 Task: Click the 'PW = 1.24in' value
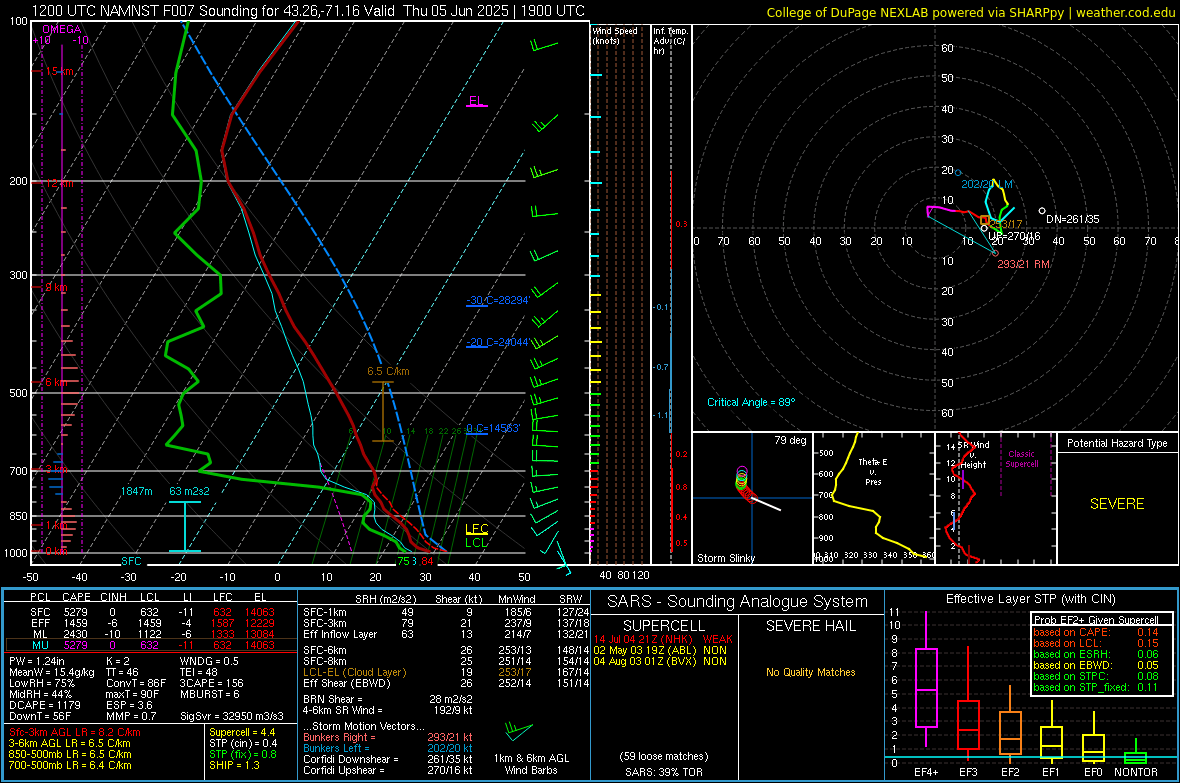coord(36,661)
